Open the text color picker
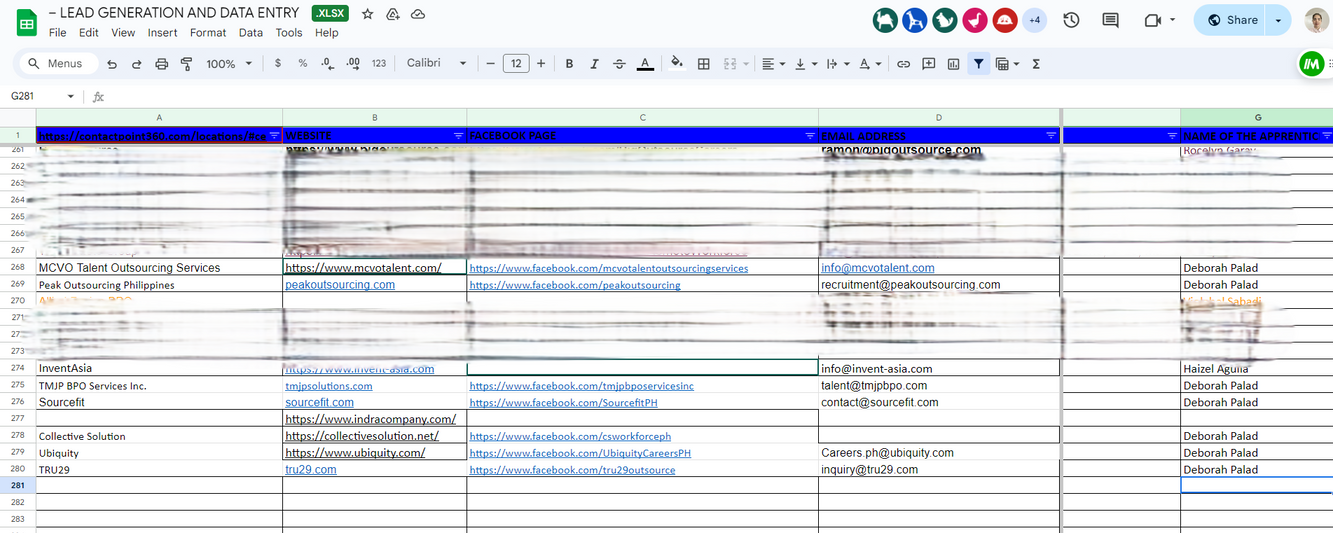The width and height of the screenshot is (1333, 533). coord(645,64)
